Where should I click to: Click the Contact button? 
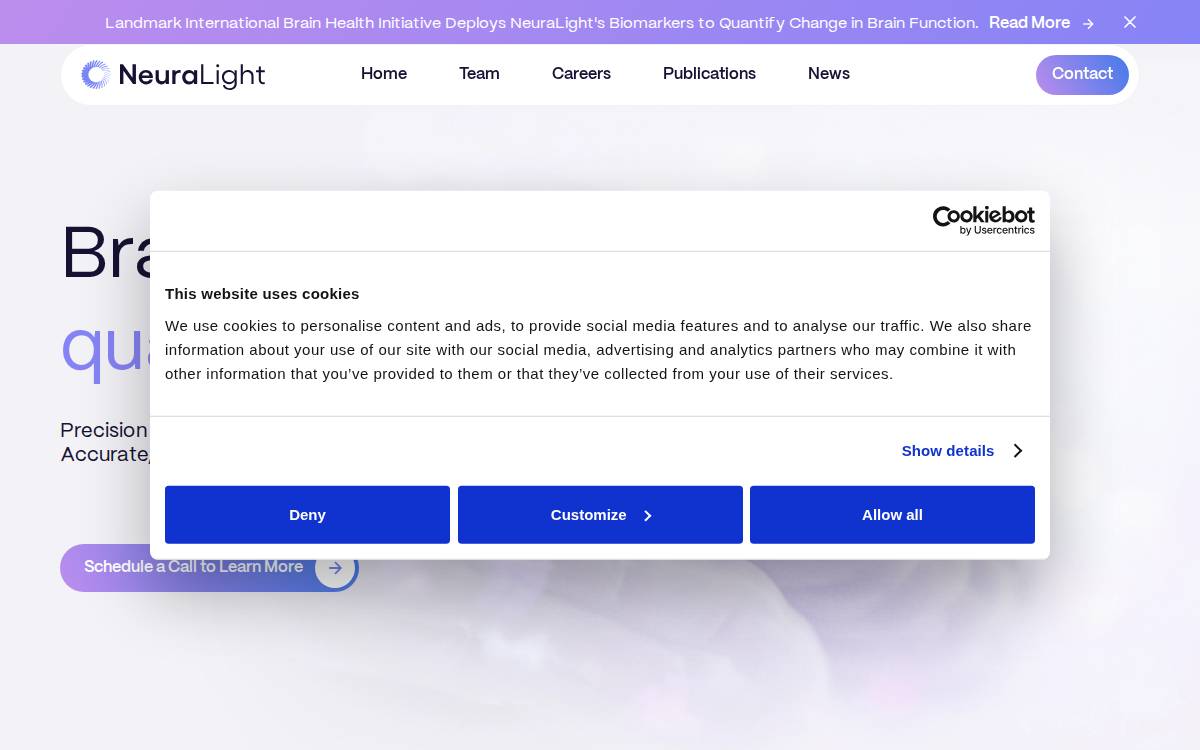(1082, 75)
